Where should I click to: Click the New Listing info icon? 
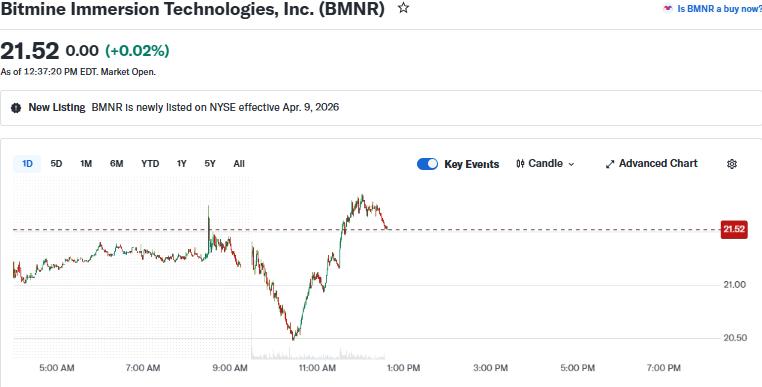(x=16, y=108)
